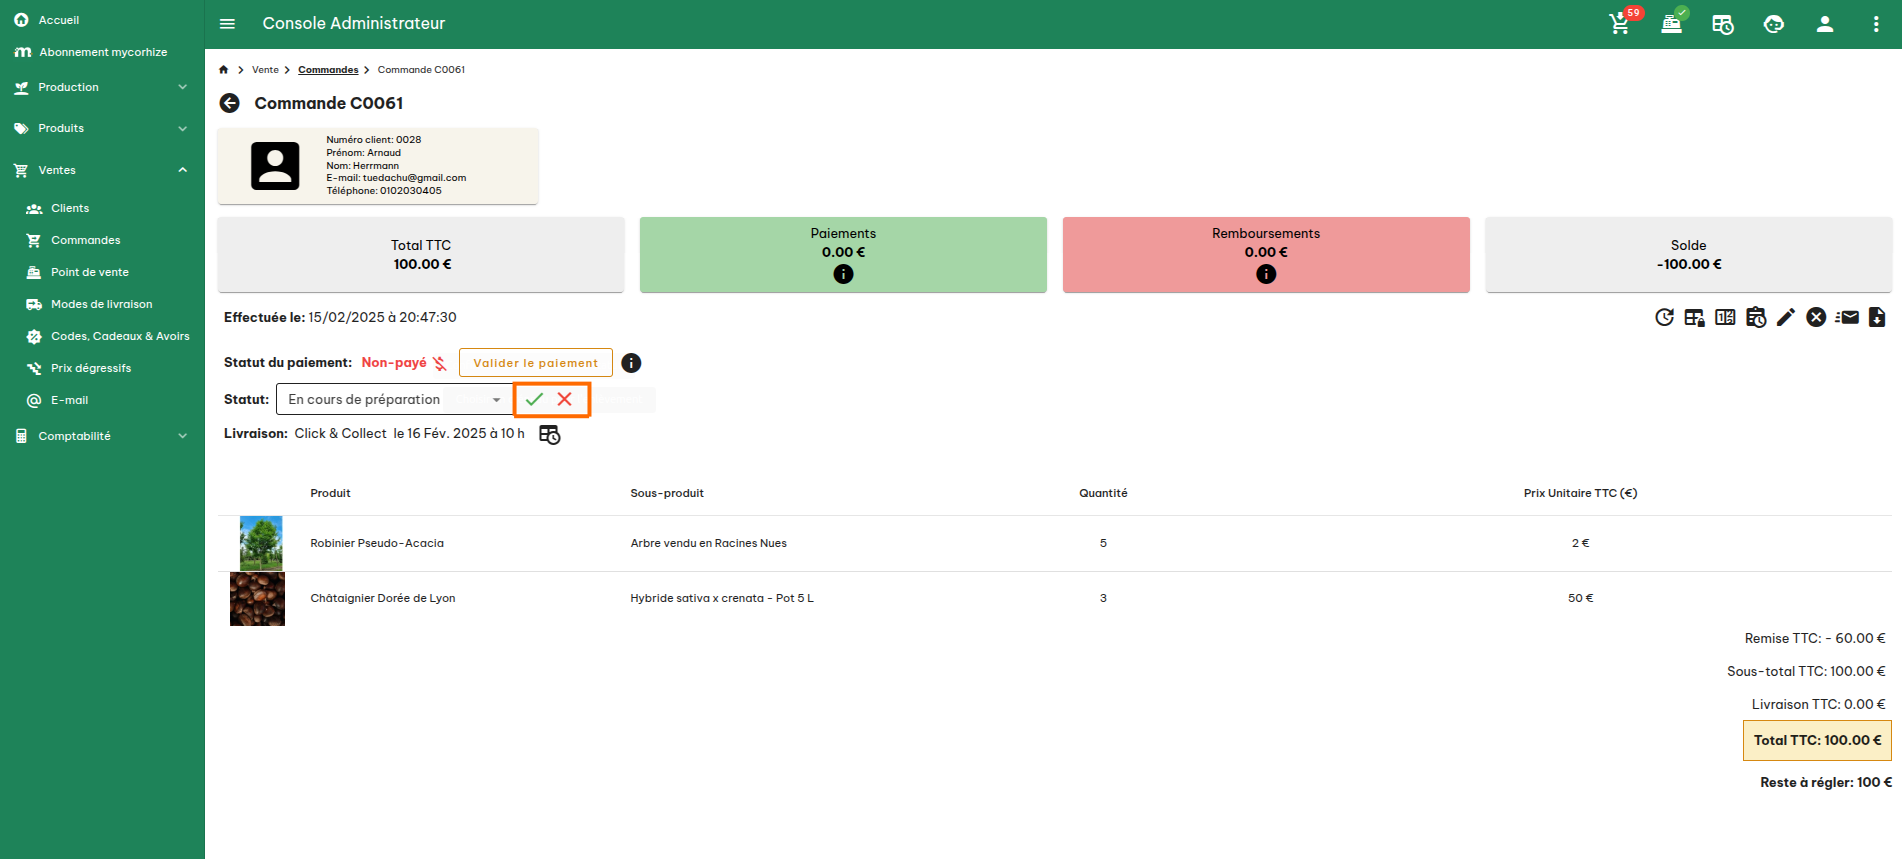
Task: Expand the Produits sidebar section
Action: coord(102,128)
